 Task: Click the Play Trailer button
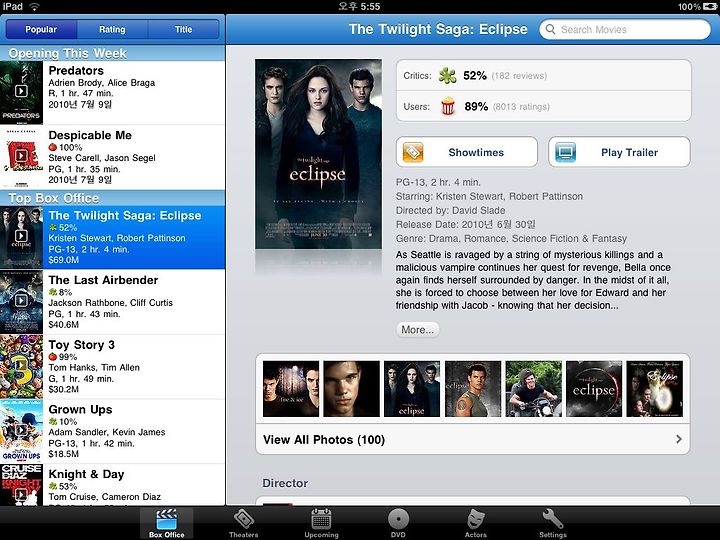[619, 152]
